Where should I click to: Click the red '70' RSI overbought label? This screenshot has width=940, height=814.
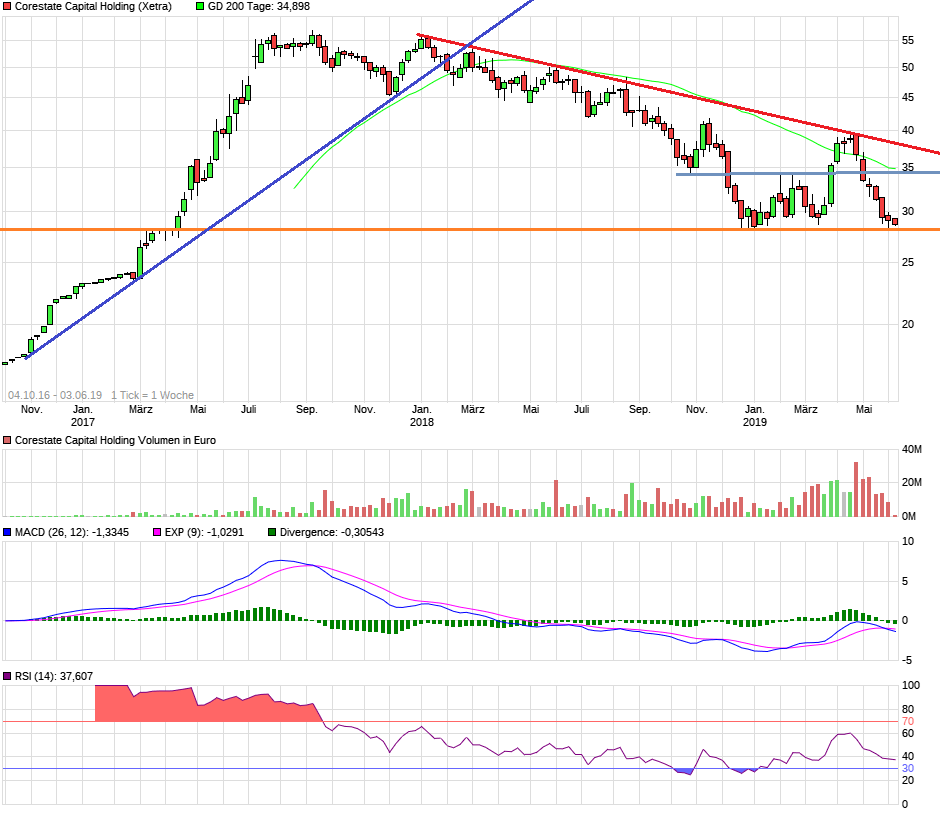point(908,721)
